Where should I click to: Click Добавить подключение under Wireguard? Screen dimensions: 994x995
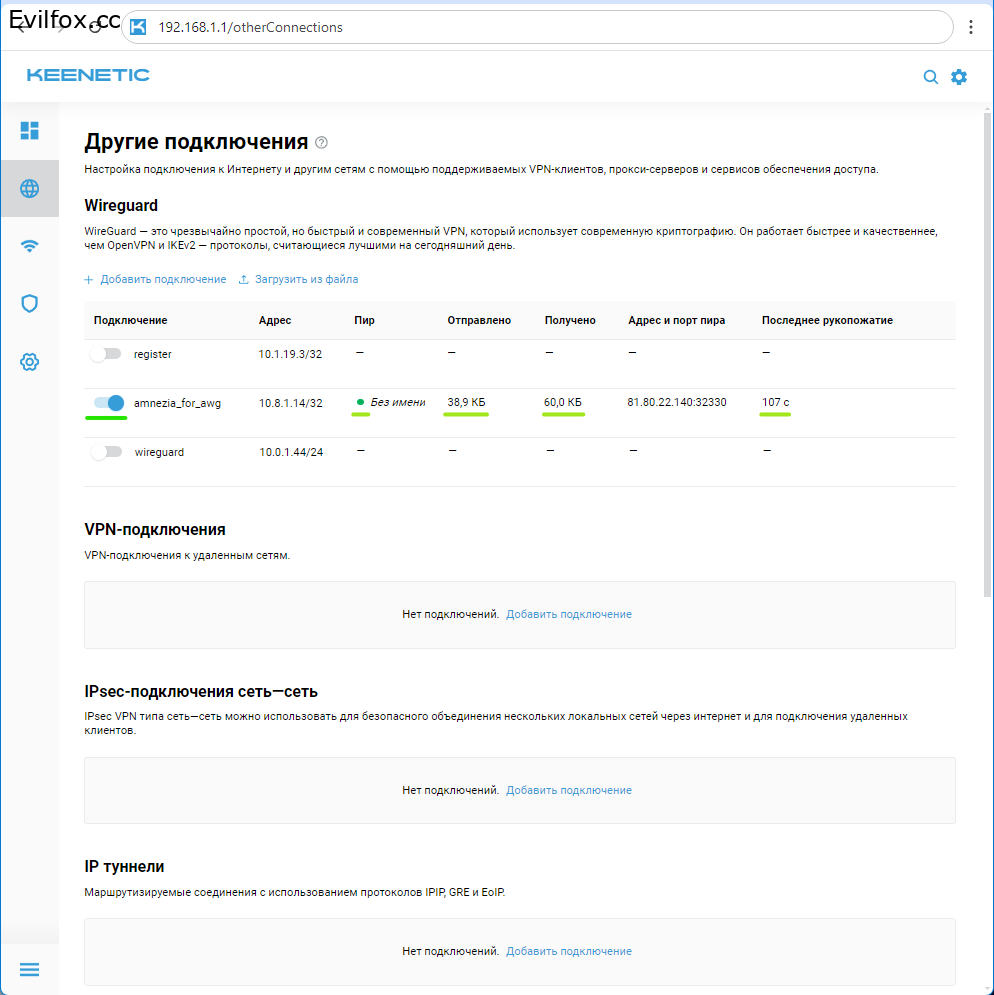click(x=156, y=279)
